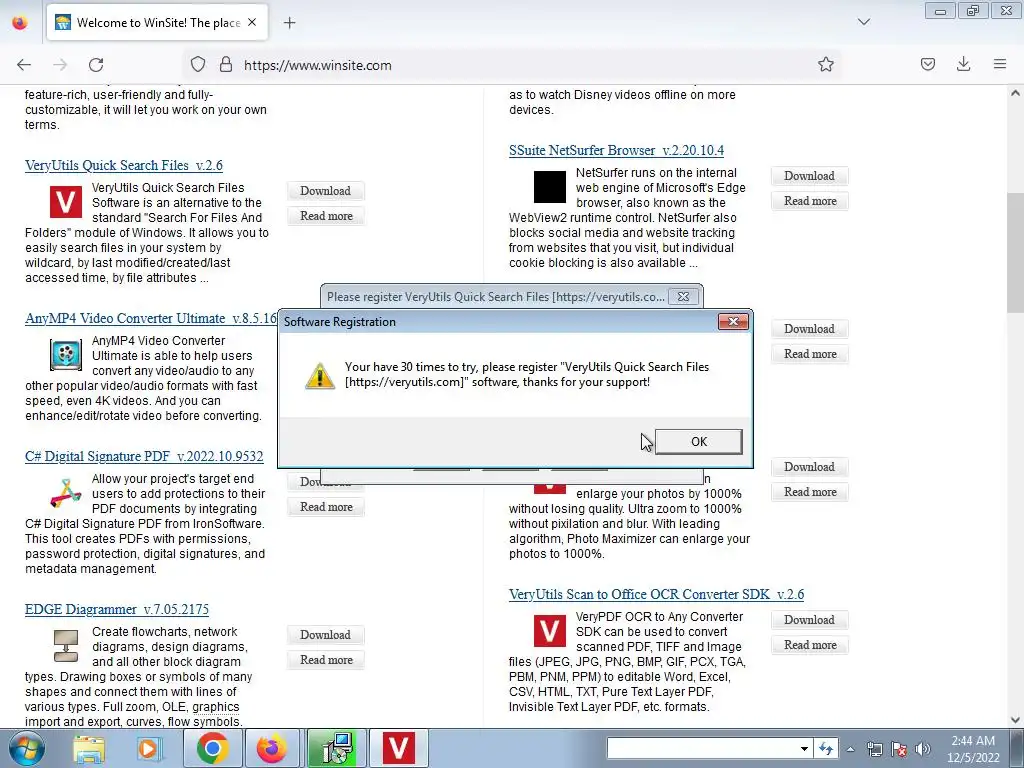Open Google Chrome from taskbar

[212, 748]
